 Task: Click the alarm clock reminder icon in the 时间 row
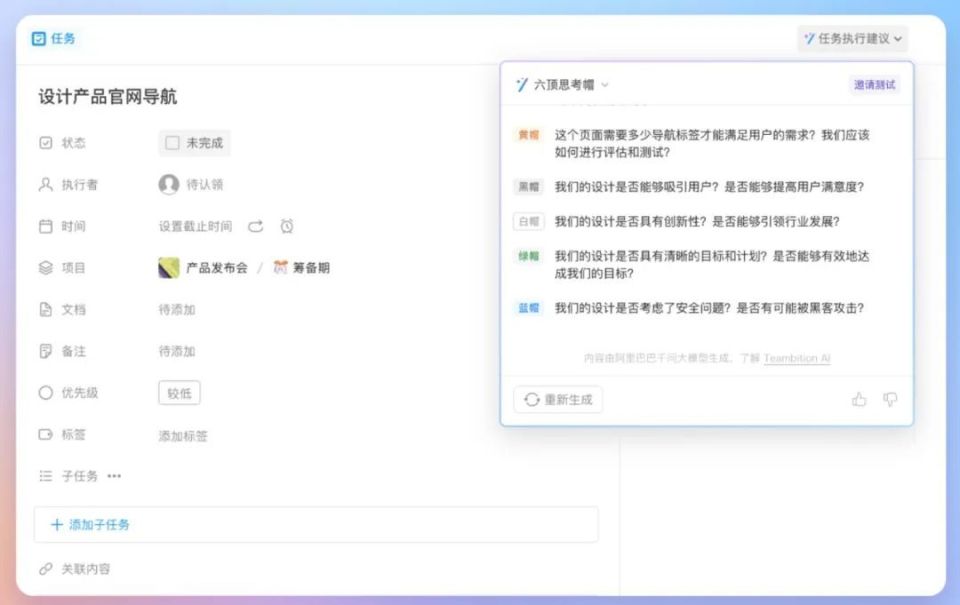(x=286, y=226)
